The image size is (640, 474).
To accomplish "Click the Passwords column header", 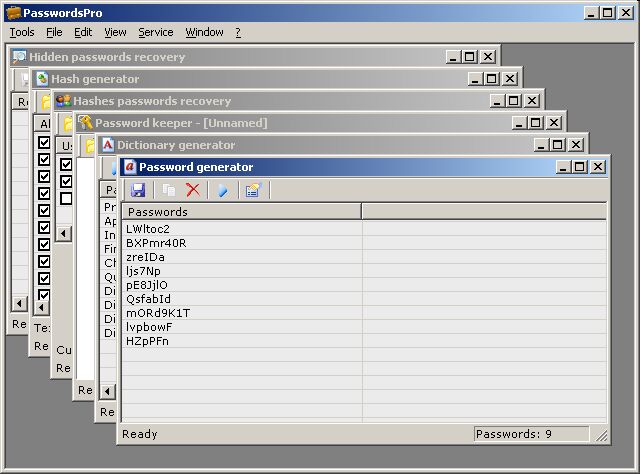I will pyautogui.click(x=242, y=212).
